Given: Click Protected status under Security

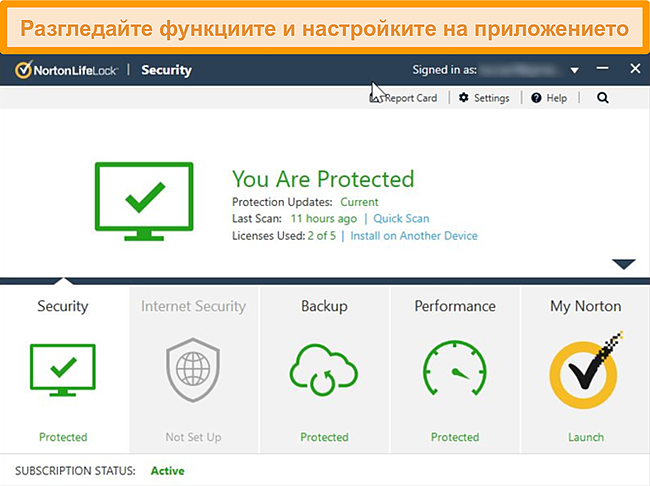Looking at the screenshot, I should click(x=63, y=437).
